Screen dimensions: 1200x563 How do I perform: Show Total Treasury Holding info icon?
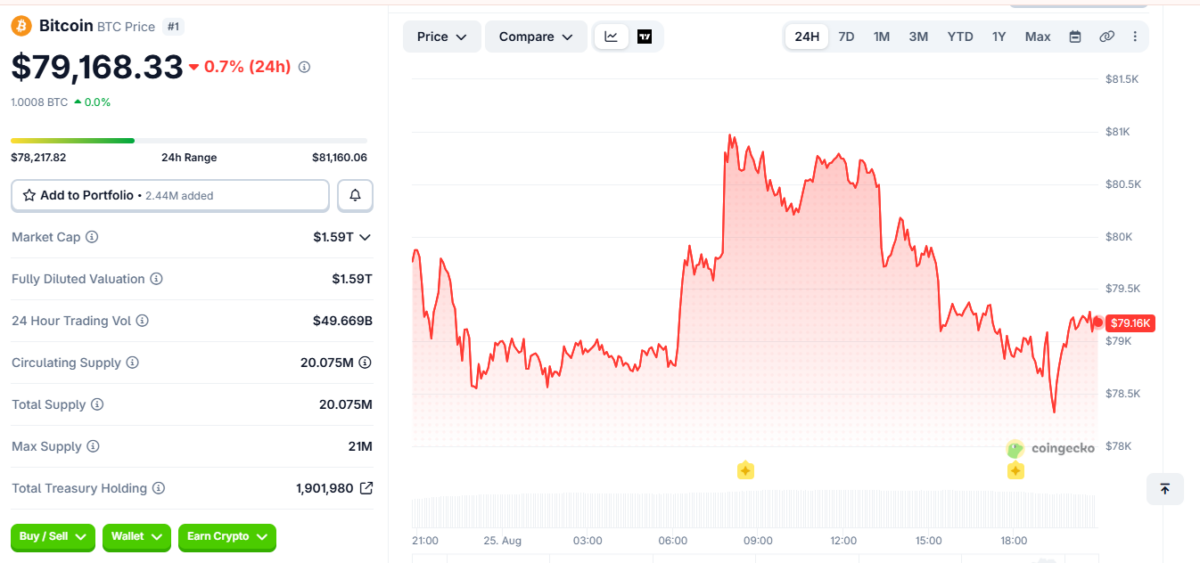click(158, 489)
